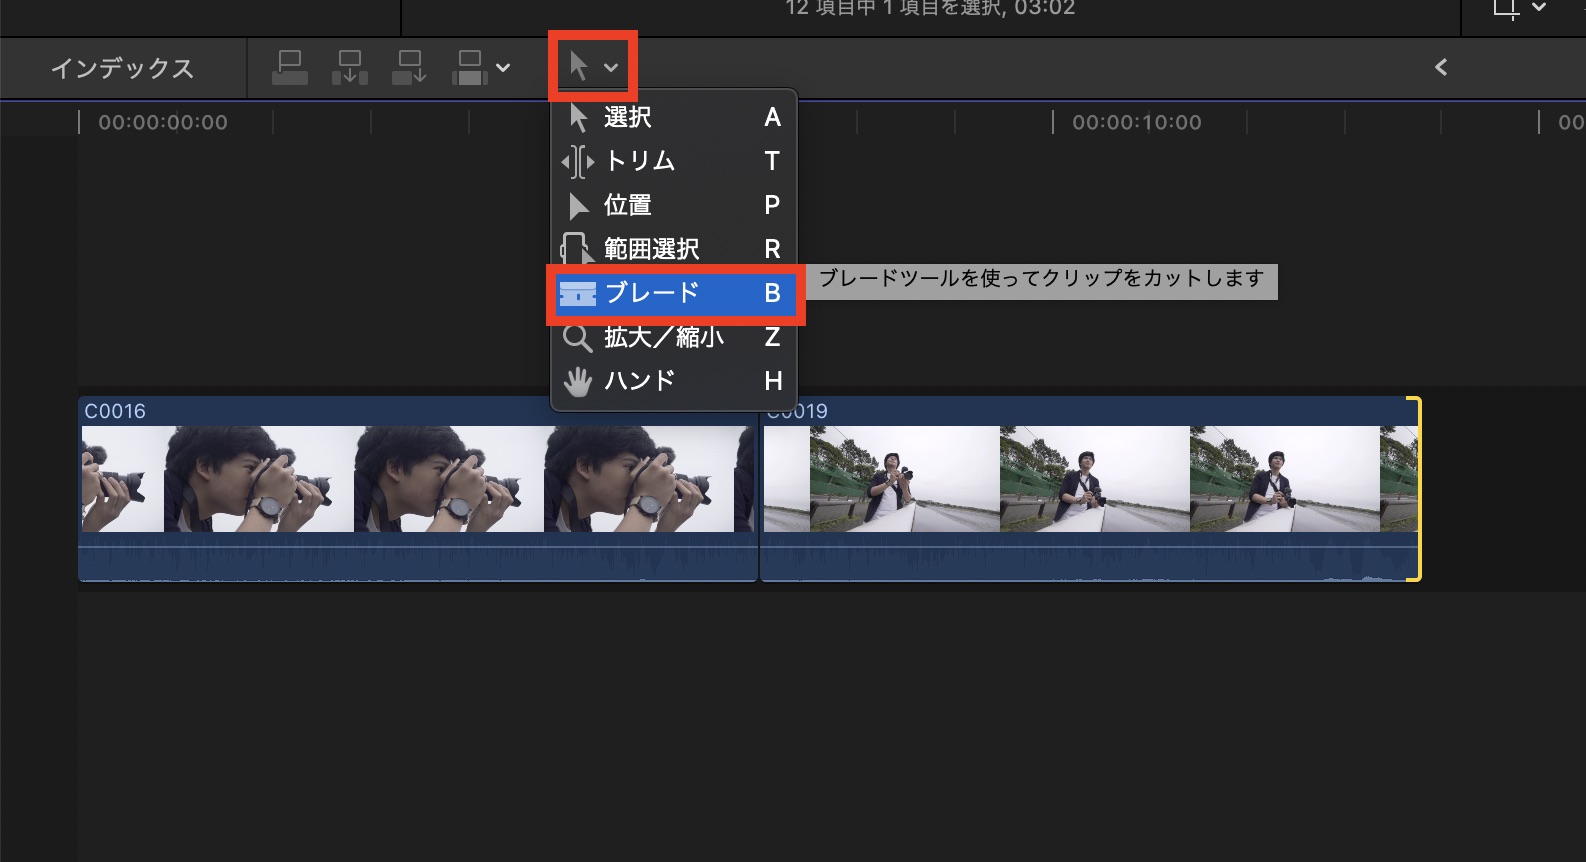
Task: Choose the 拡大/縮小 zoom tool
Action: coord(673,337)
